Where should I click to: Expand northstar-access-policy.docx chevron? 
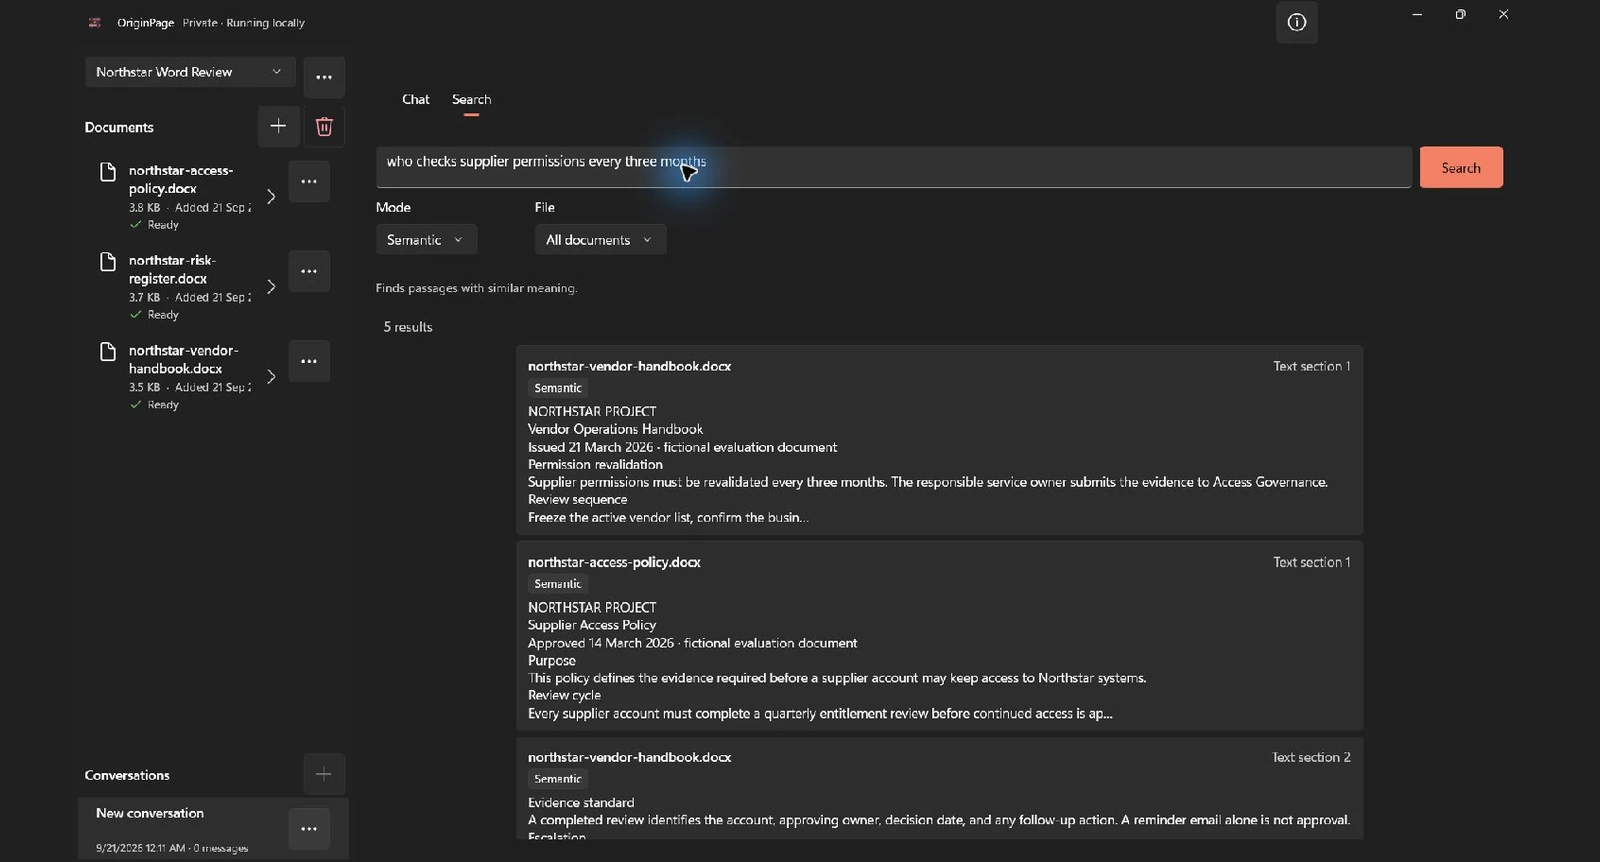270,196
